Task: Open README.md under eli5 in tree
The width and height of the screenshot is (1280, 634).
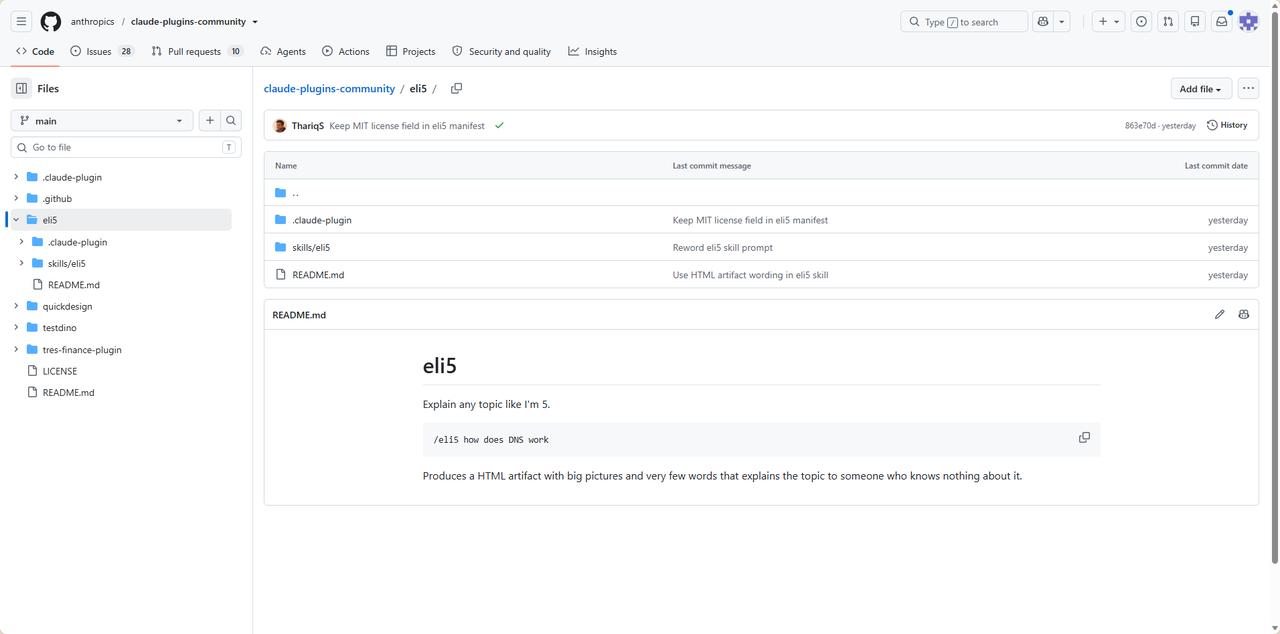Action: (x=73, y=285)
